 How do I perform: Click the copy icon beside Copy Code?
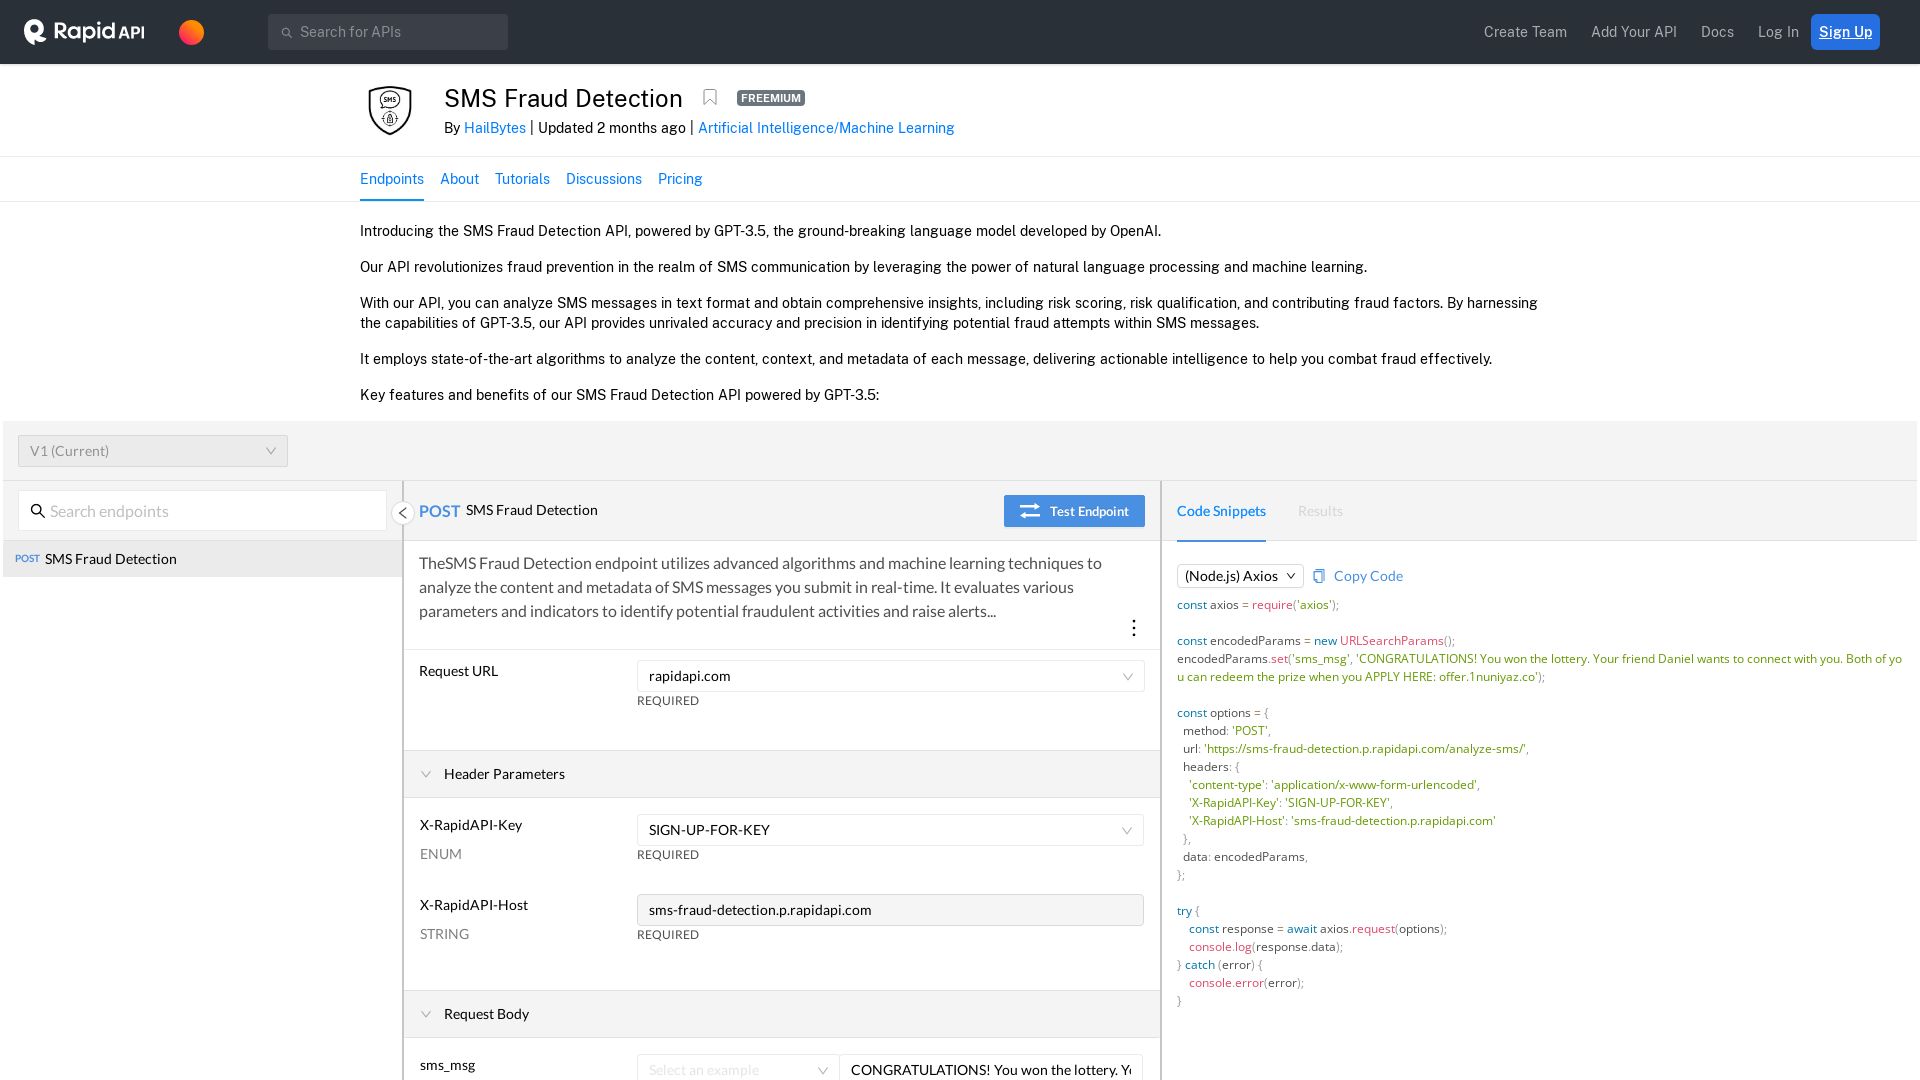[x=1319, y=576]
